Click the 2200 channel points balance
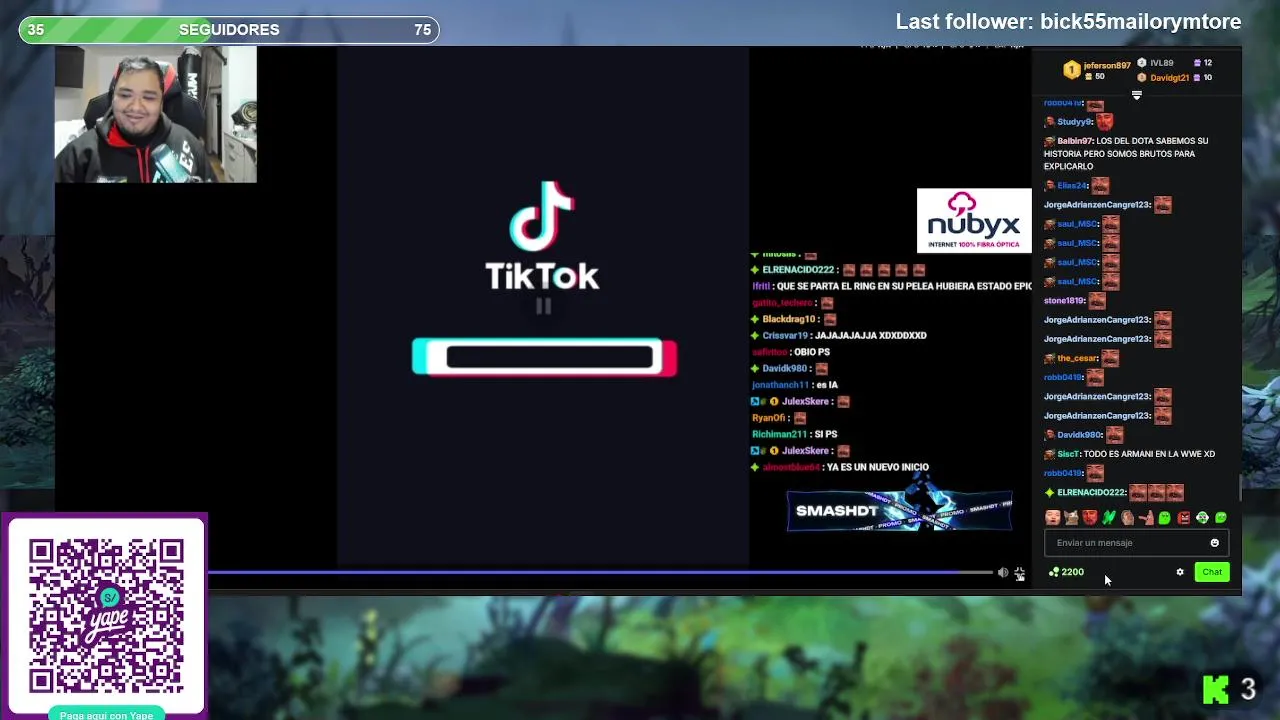The width and height of the screenshot is (1280, 720). coord(1066,572)
